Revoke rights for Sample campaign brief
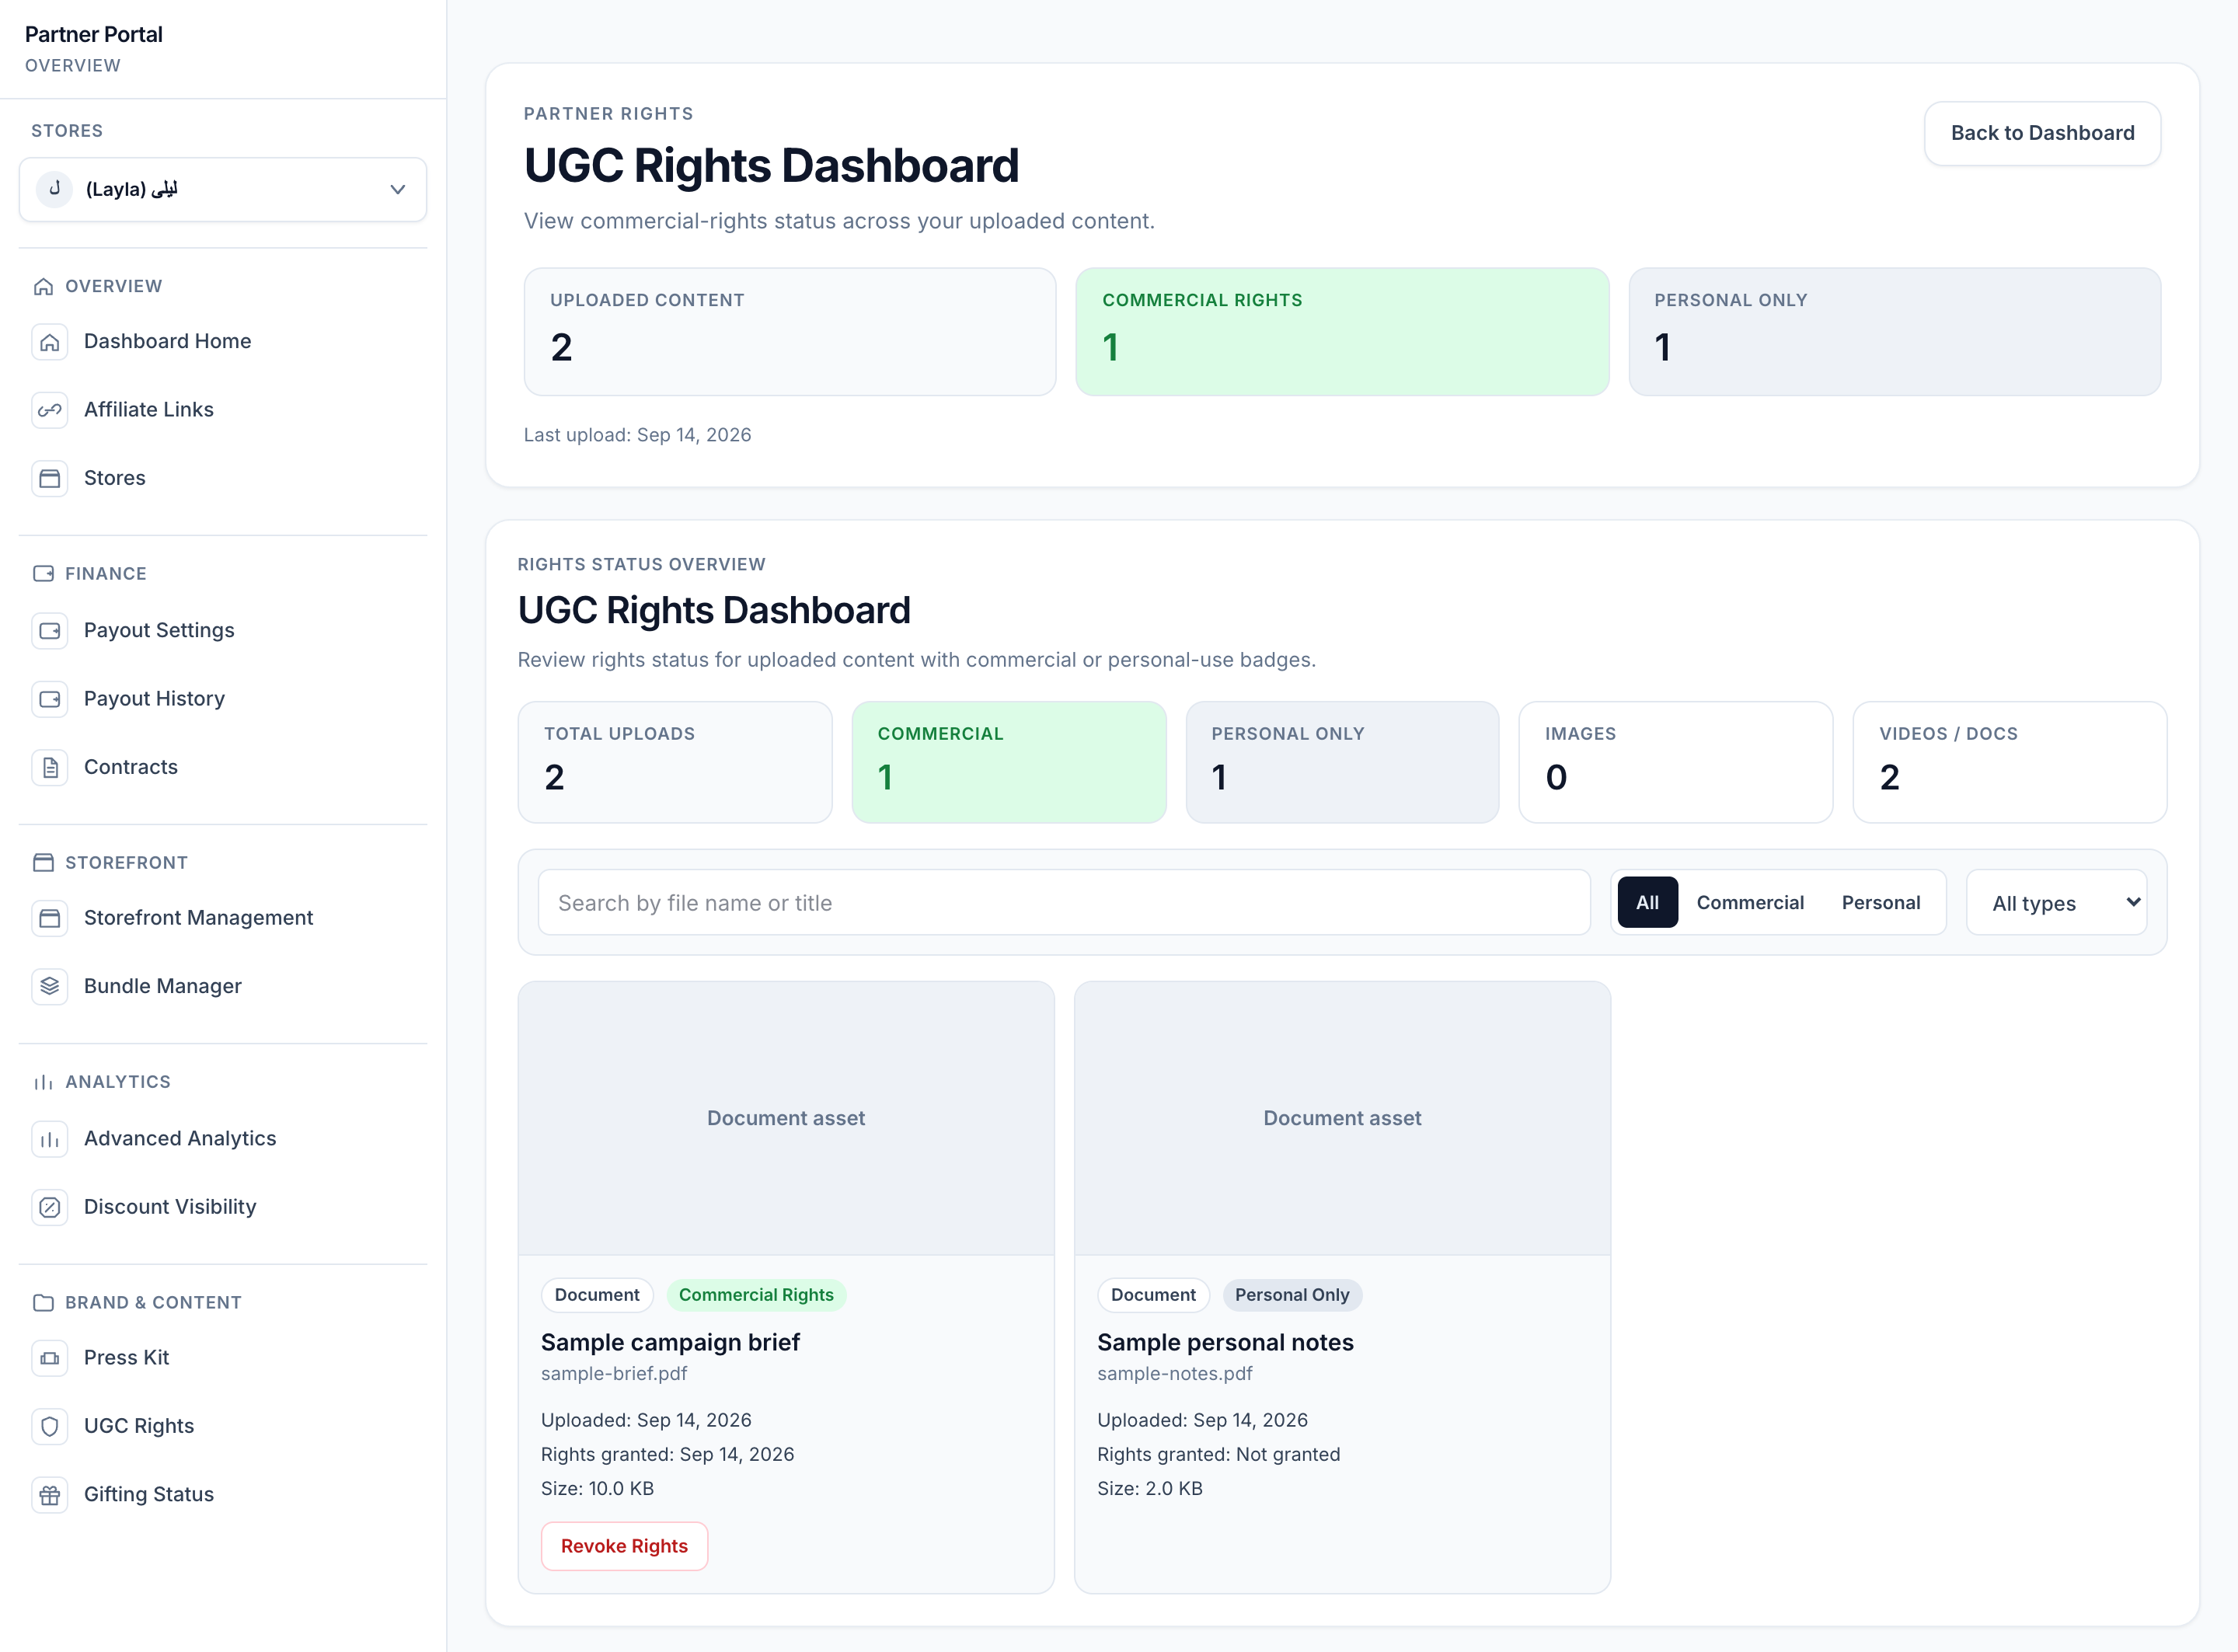Screen dimensions: 2238x1652 tap(624, 1546)
